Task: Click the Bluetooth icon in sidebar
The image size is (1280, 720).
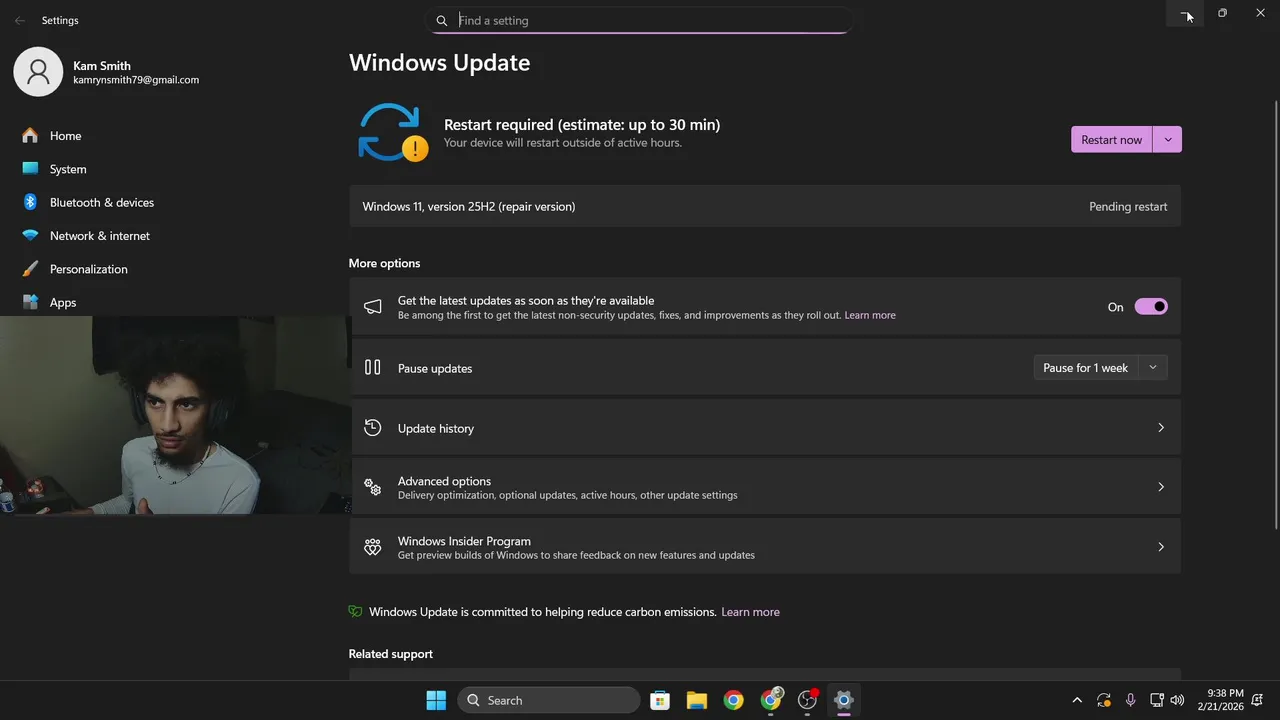Action: pyautogui.click(x=30, y=202)
